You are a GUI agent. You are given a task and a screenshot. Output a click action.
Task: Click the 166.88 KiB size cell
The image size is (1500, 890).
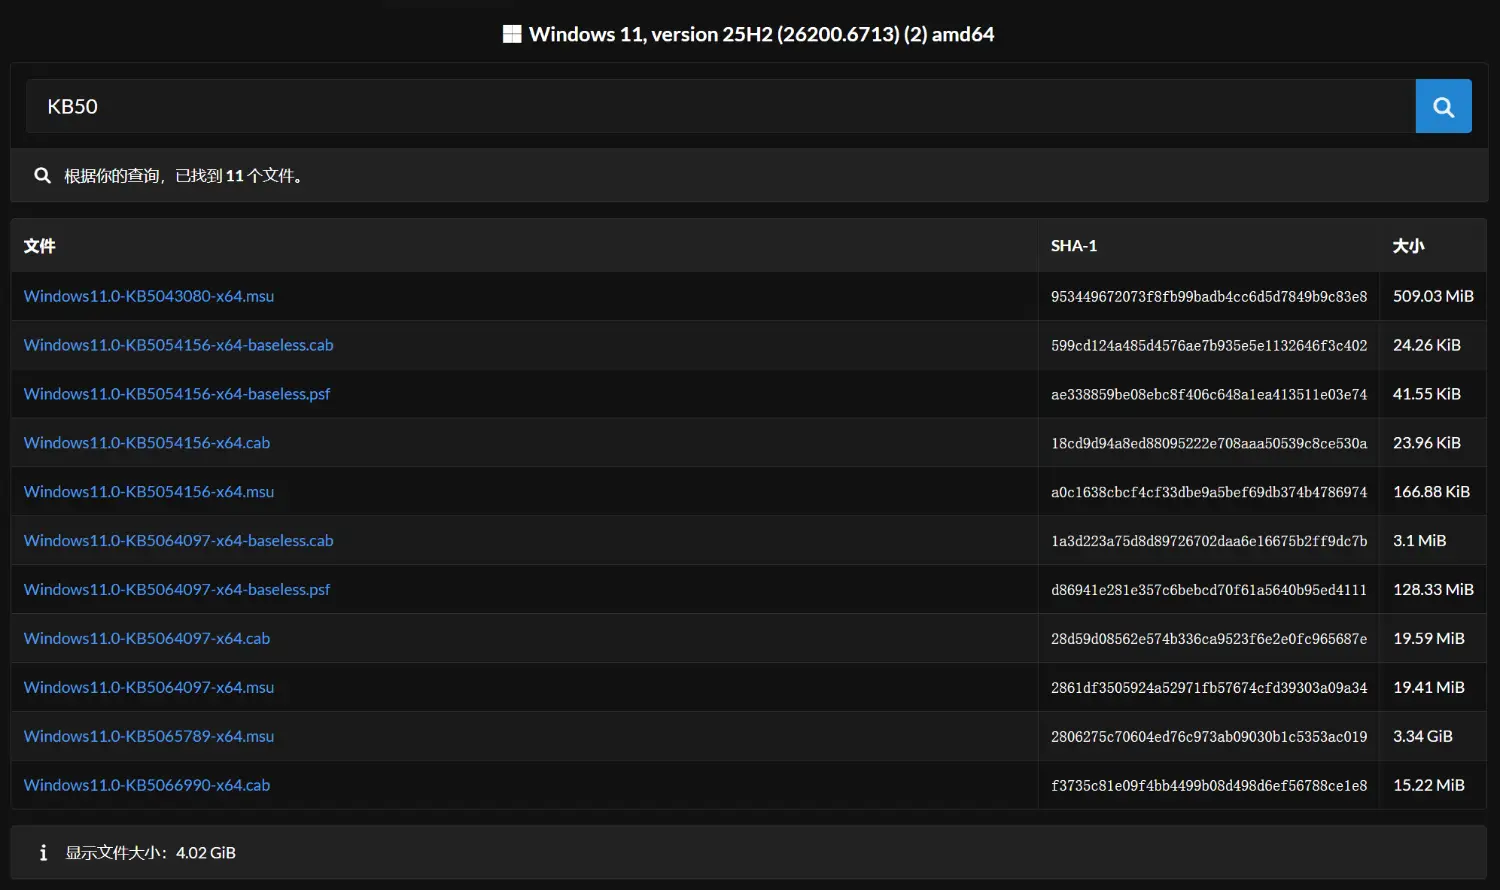pyautogui.click(x=1432, y=492)
